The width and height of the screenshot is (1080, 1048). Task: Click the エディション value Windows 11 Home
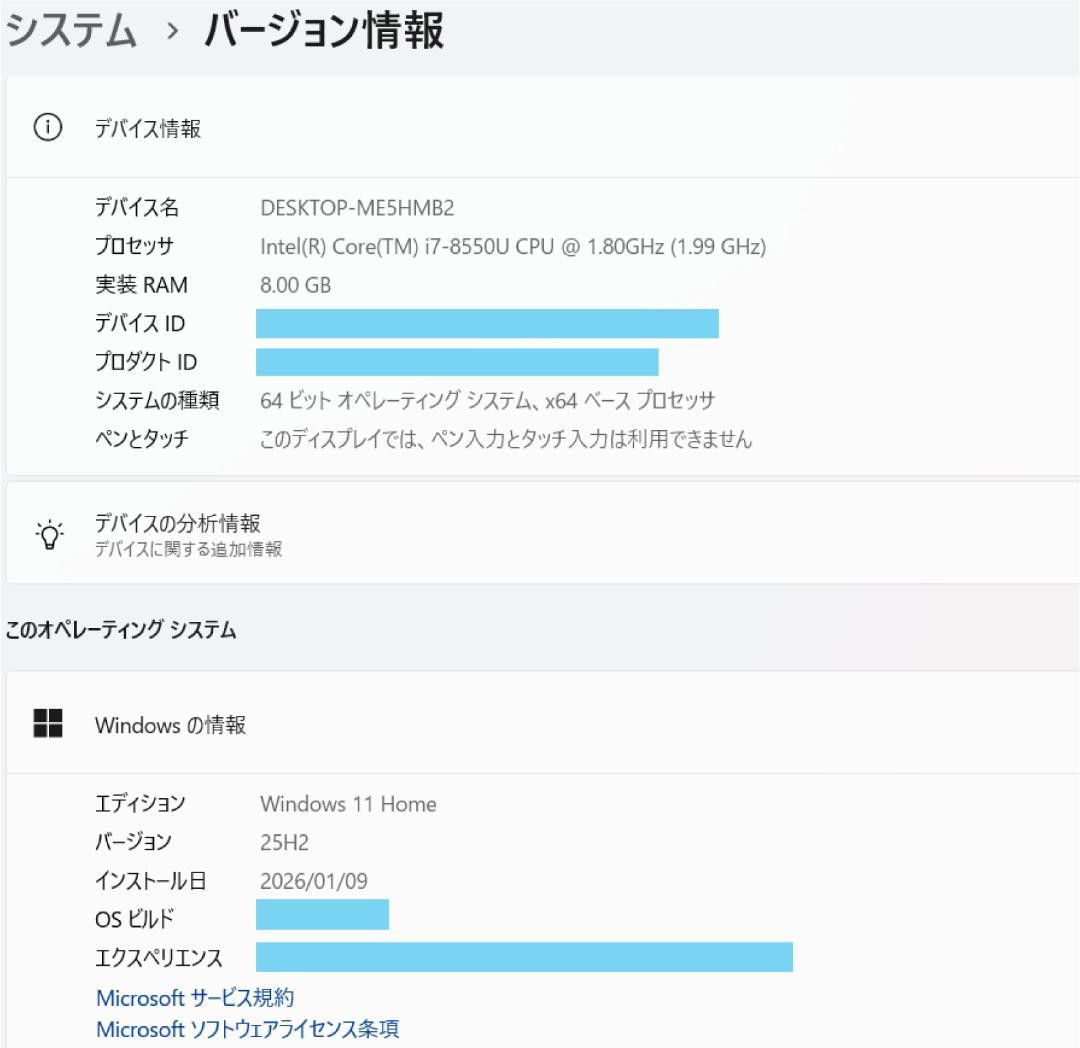[x=348, y=804]
